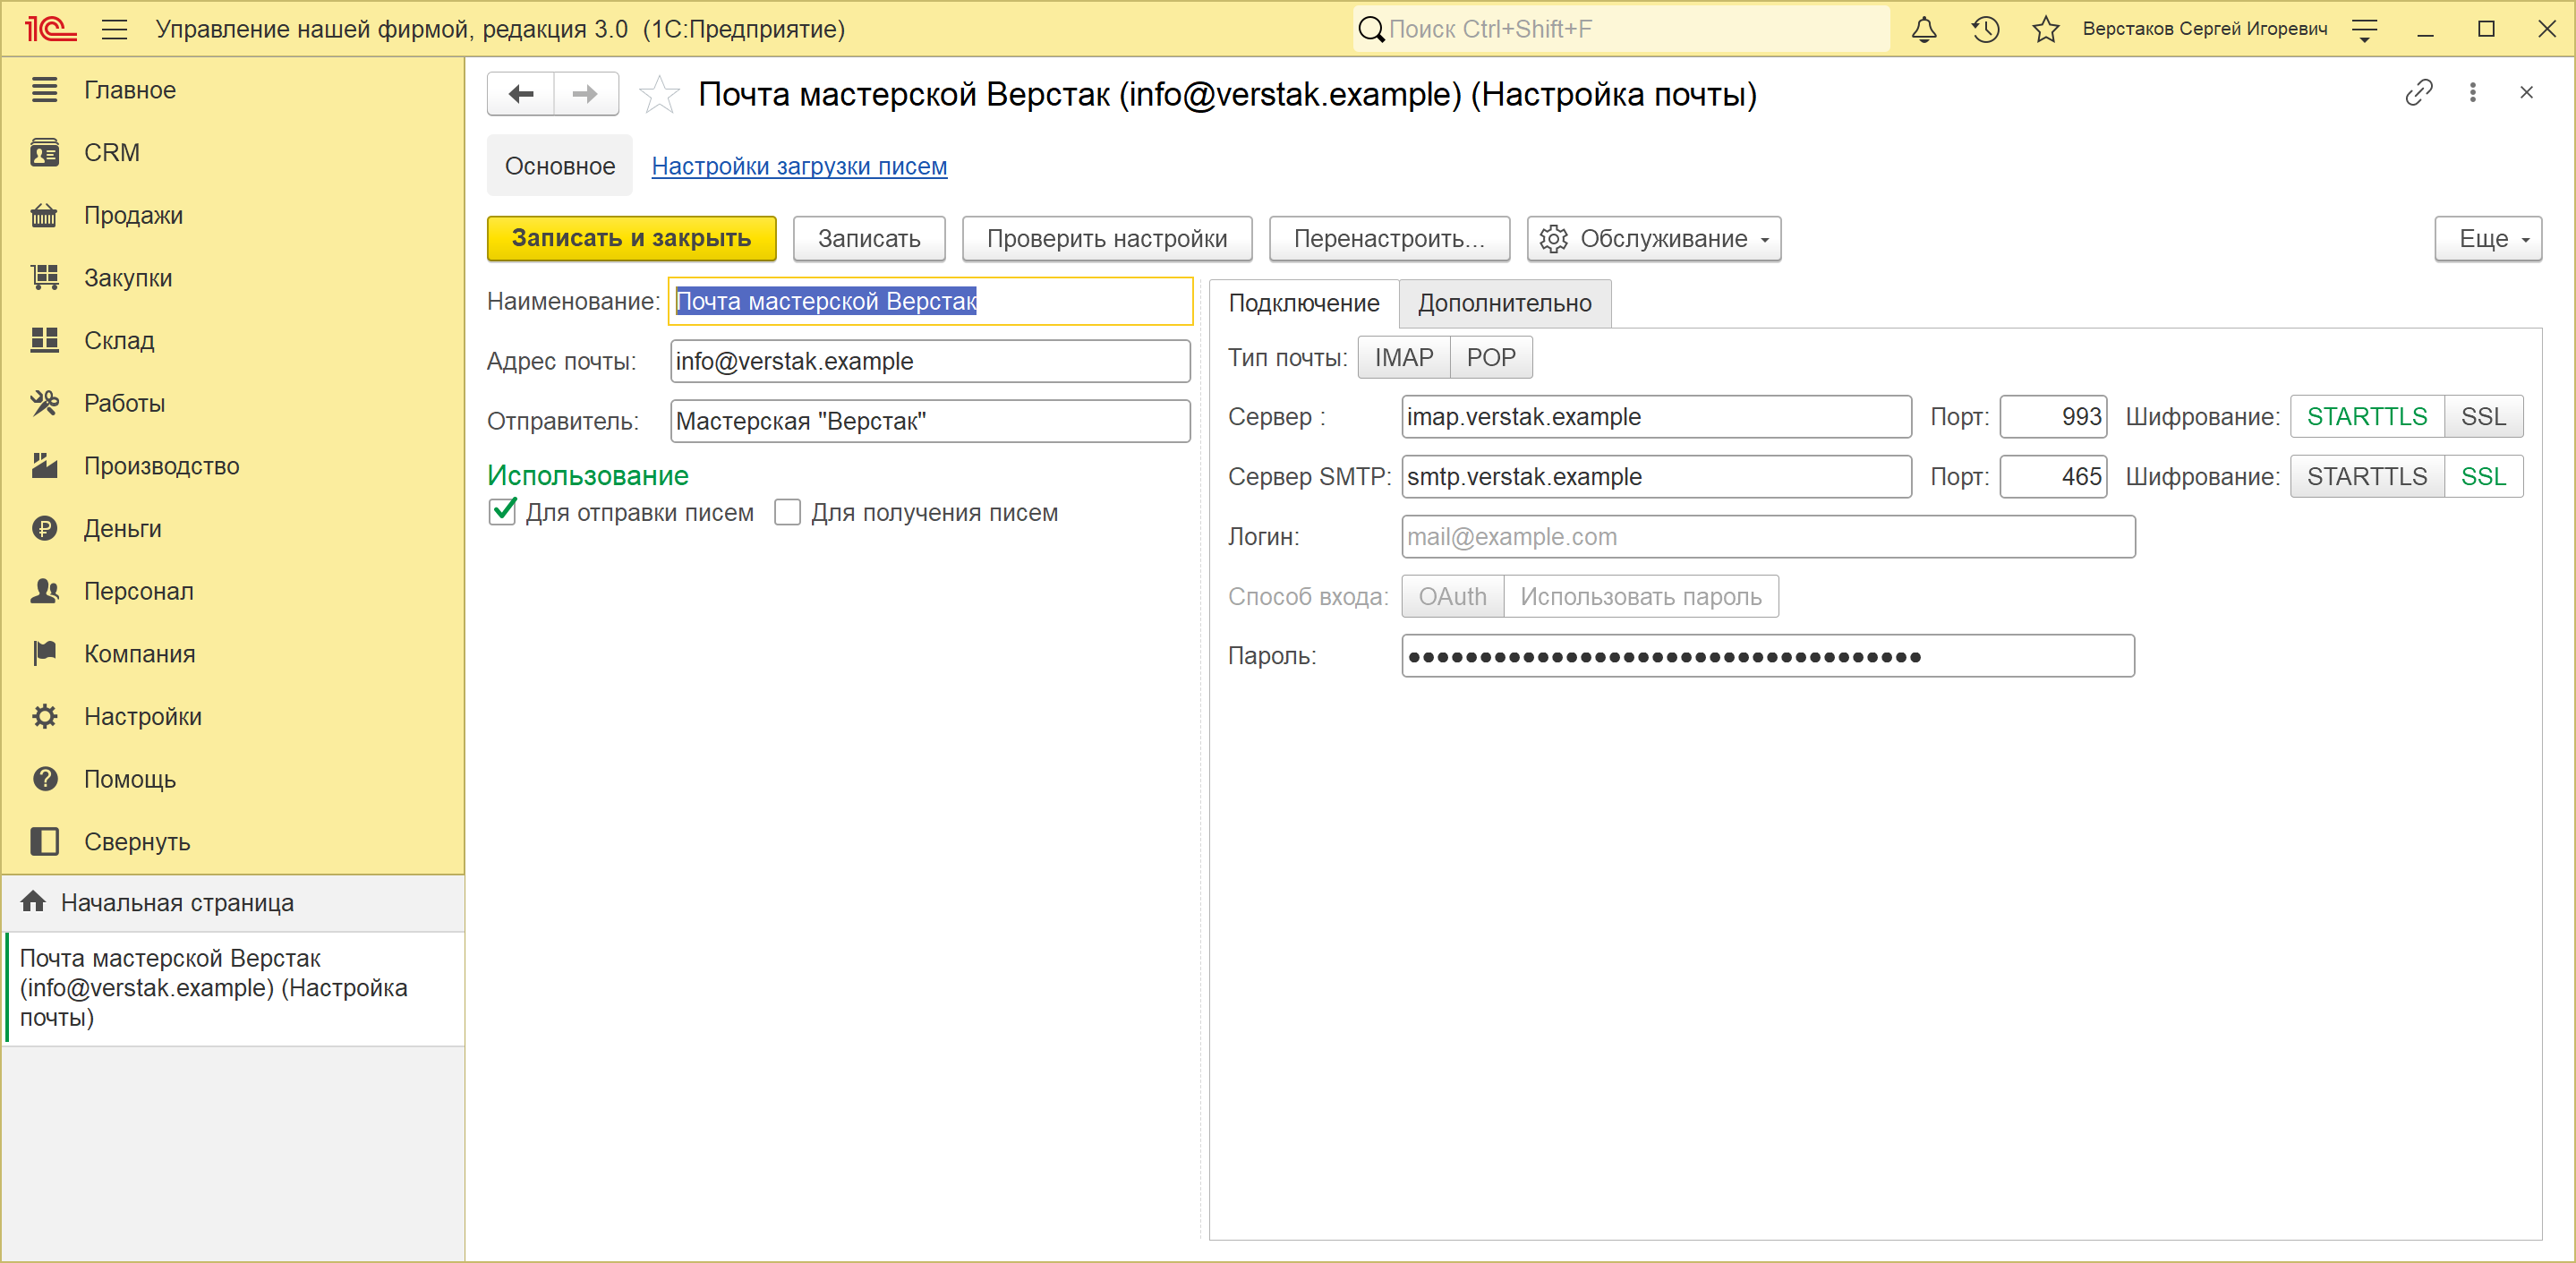Click the Сервер SMTP field
Screen dimensions: 2576x1263
pos(1656,477)
